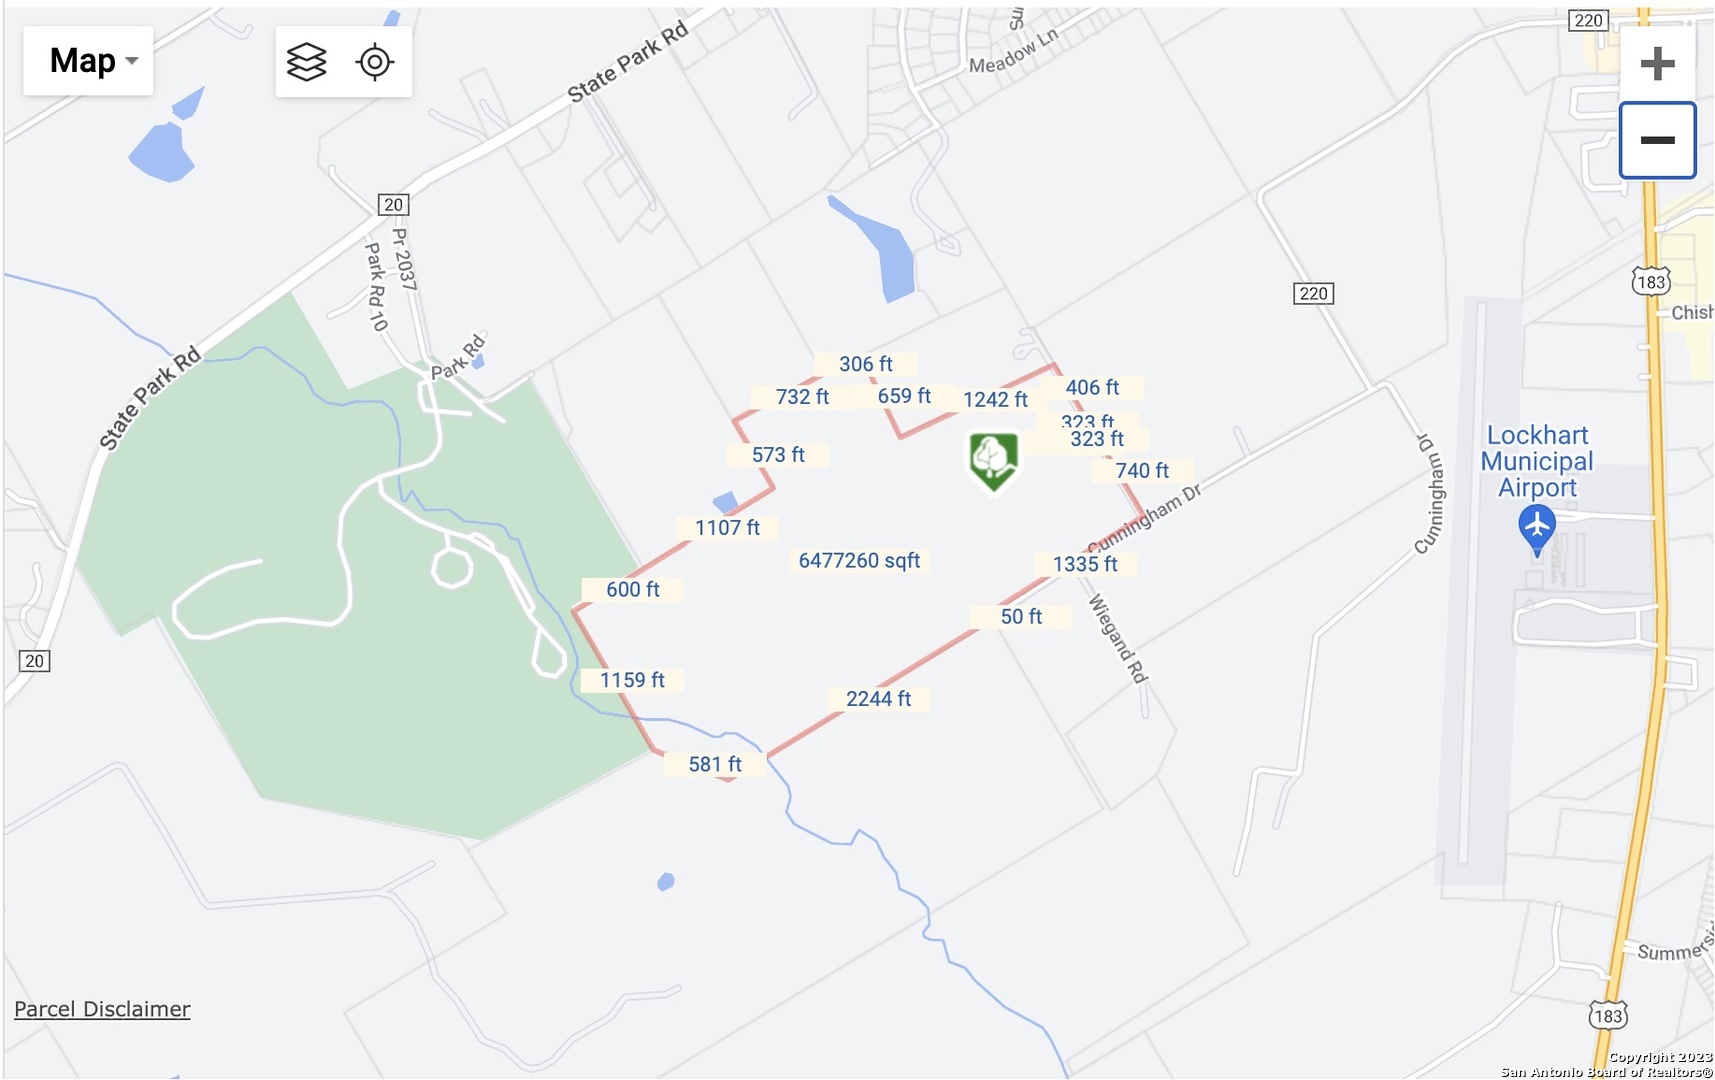Center map with the locate target icon

tap(375, 62)
